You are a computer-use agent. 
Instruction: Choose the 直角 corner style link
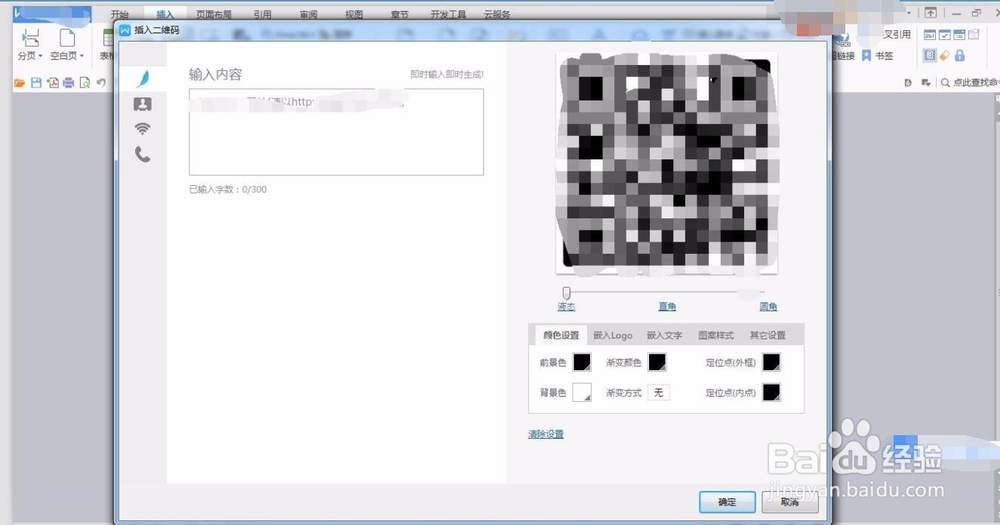pos(667,307)
